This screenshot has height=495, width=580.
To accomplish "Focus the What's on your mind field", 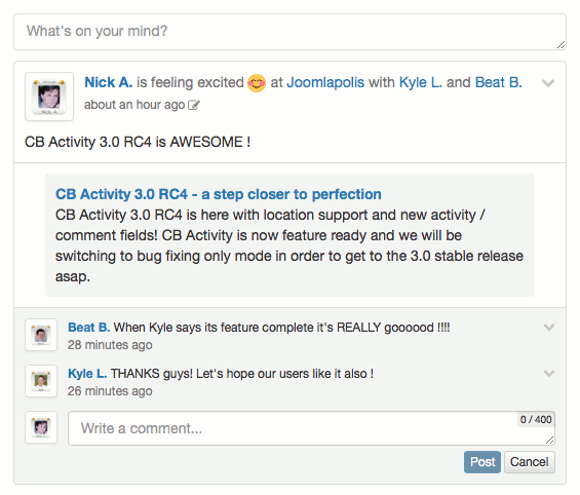I will 290,32.
